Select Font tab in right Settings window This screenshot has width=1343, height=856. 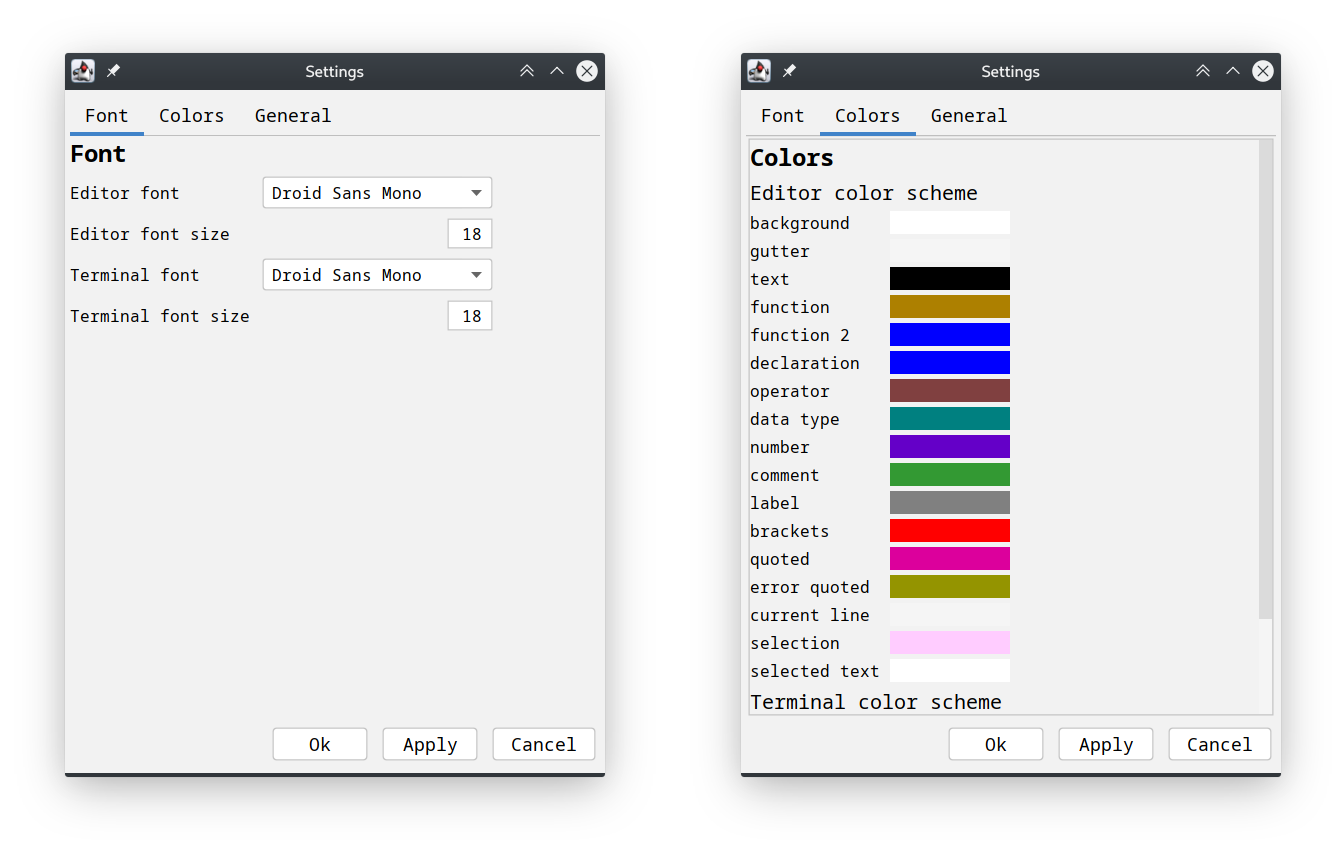pos(782,115)
